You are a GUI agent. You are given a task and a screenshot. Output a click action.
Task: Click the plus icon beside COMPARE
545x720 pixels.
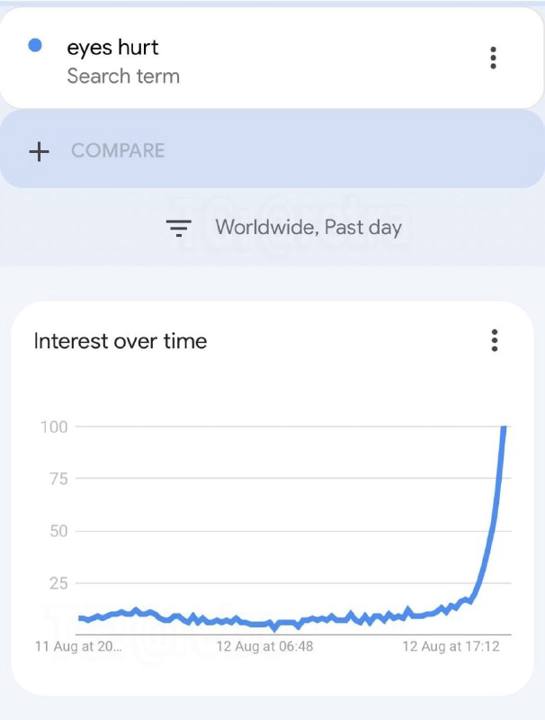coord(39,151)
